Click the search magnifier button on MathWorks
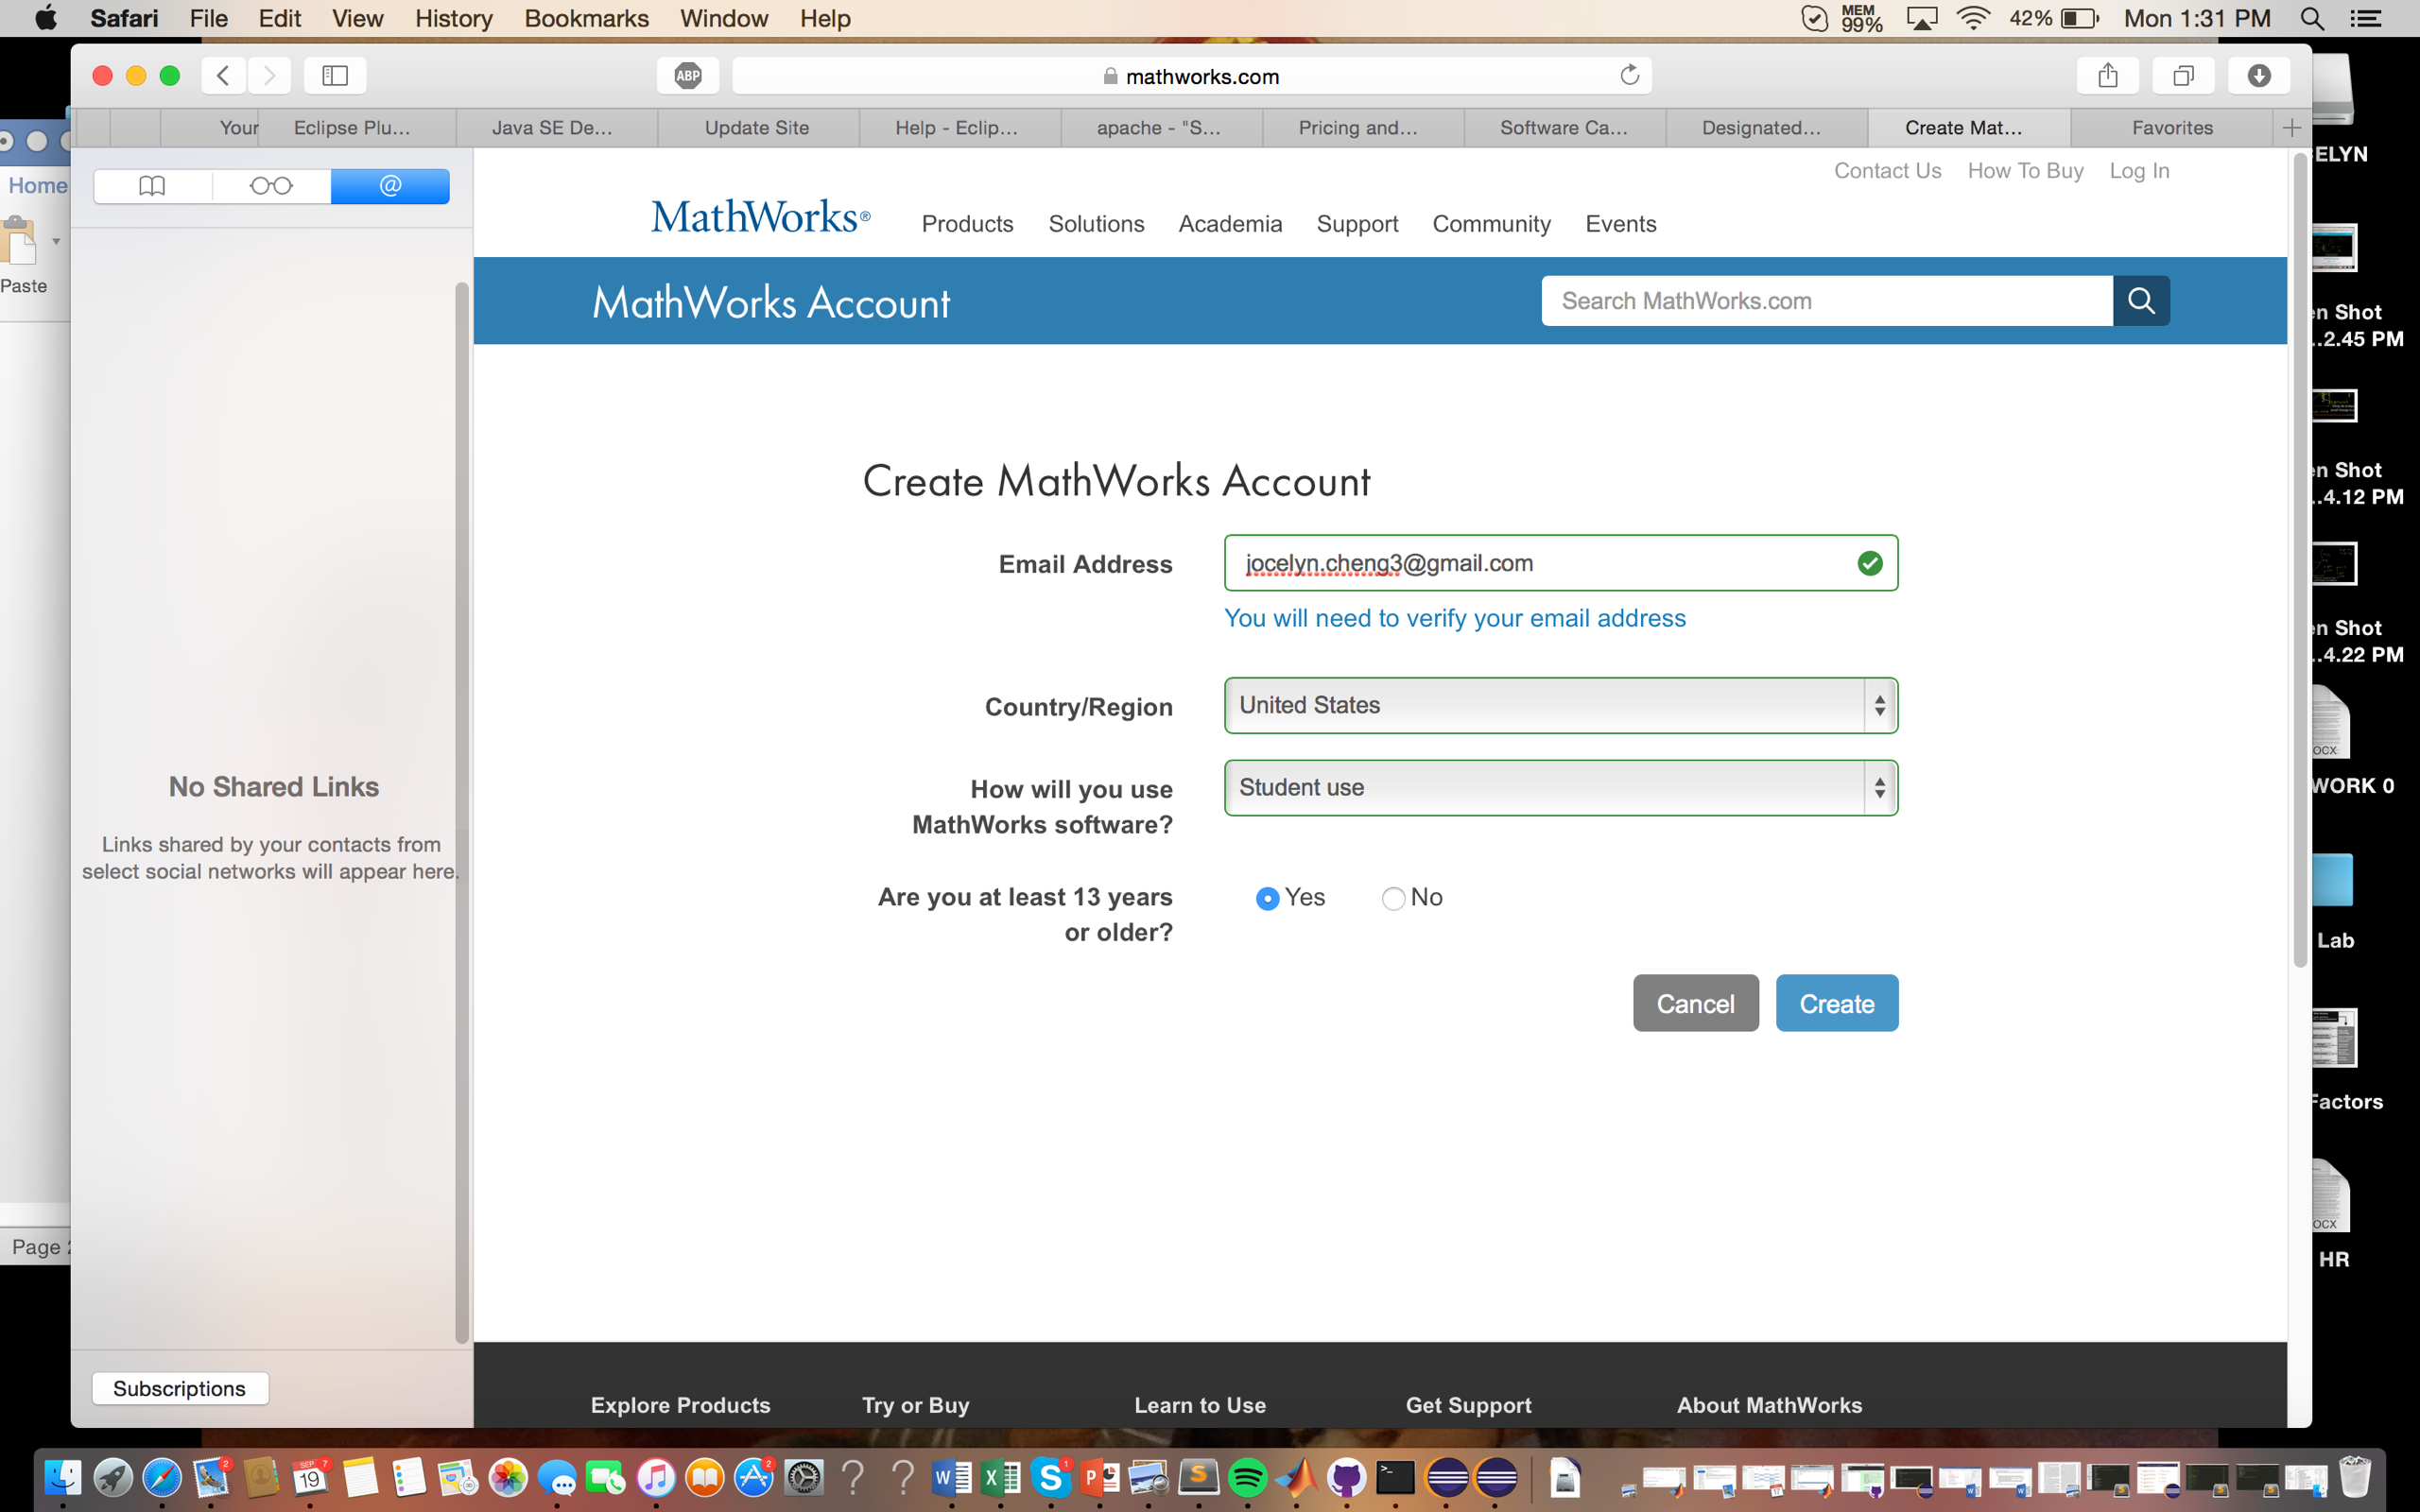 tap(2141, 300)
